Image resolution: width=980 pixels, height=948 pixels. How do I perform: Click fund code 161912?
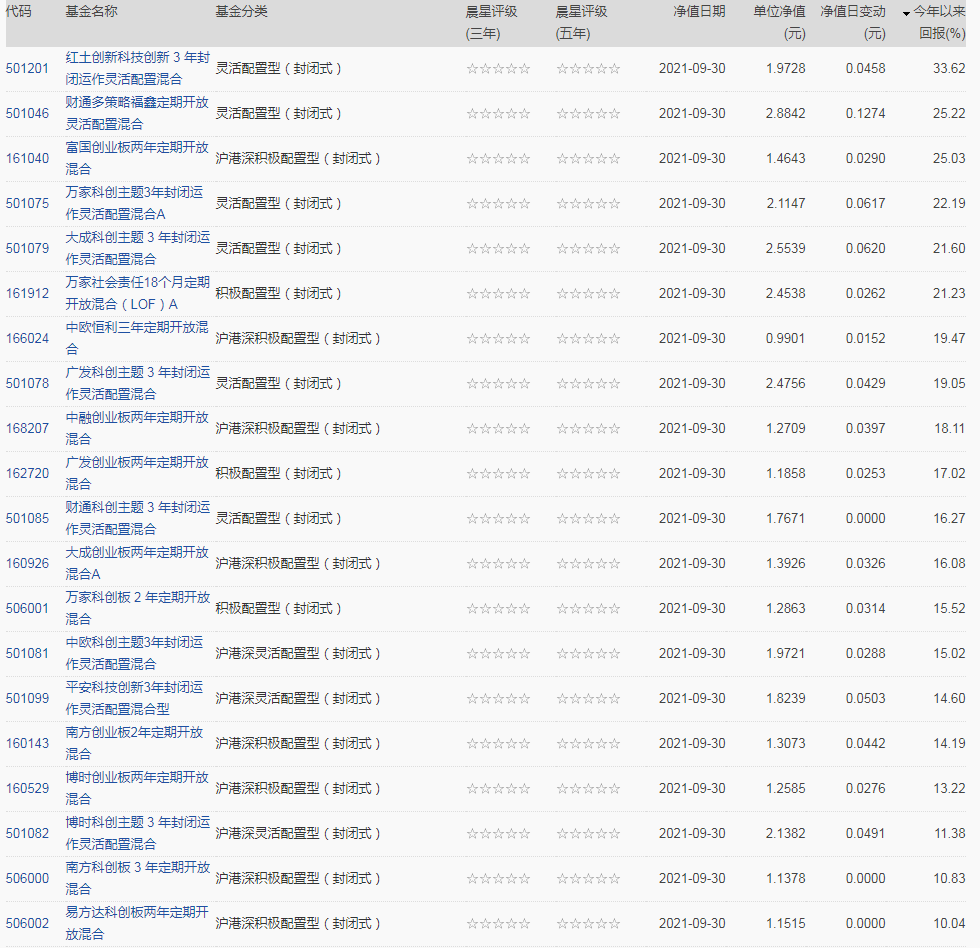tap(27, 294)
